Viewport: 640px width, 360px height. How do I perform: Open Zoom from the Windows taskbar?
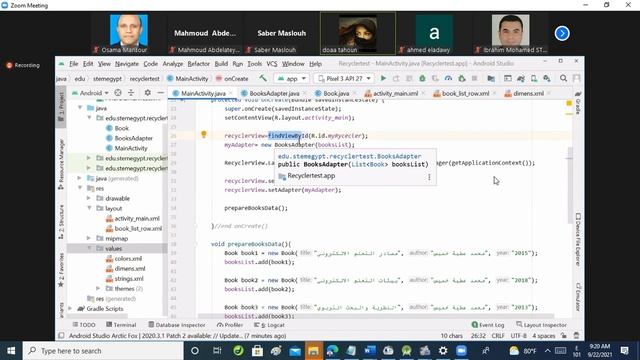click(x=461, y=351)
